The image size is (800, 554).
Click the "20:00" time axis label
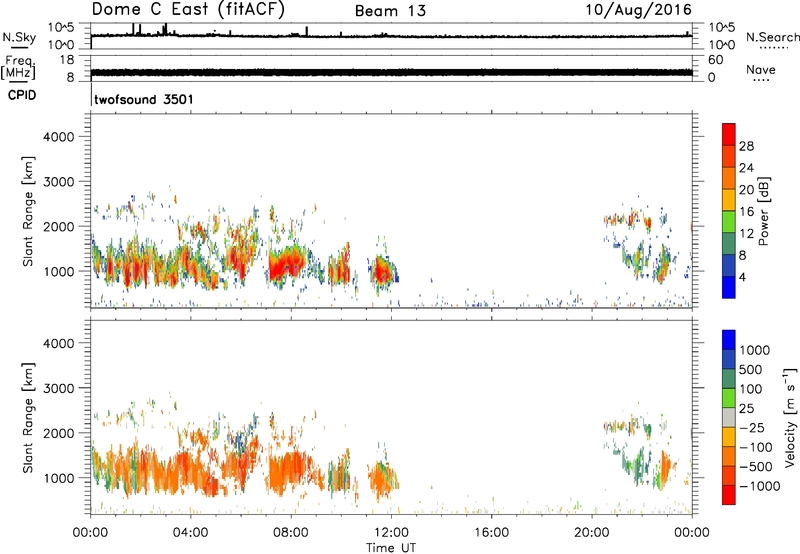[x=592, y=533]
